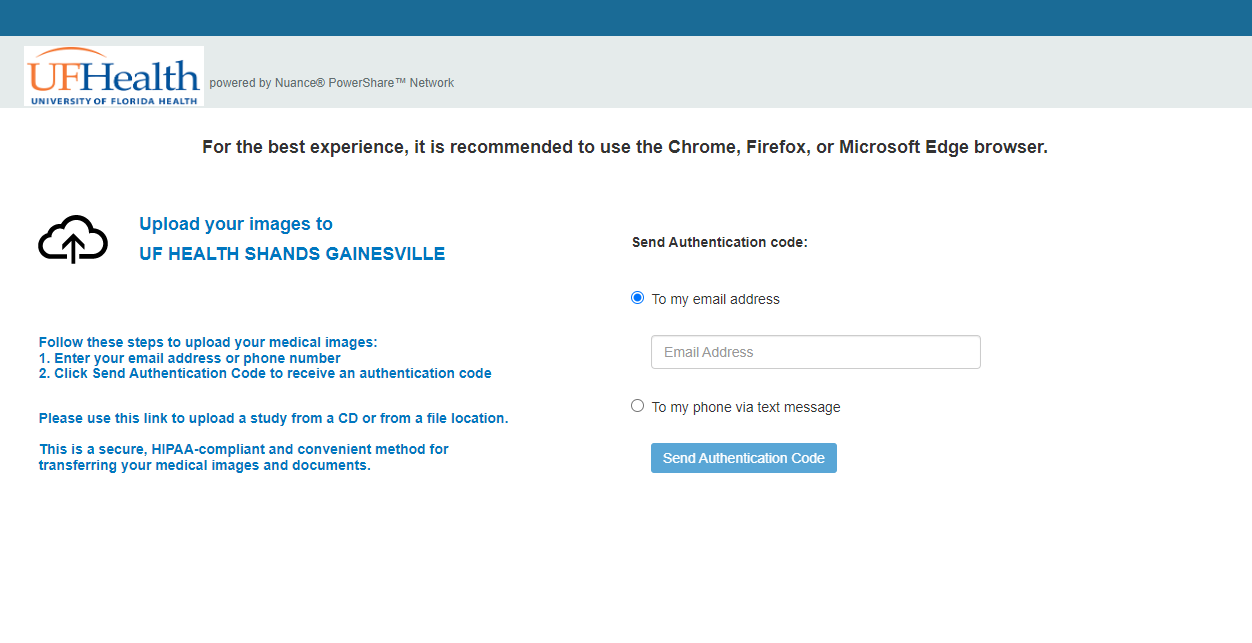Click "University of Florida Health" text under the logo
This screenshot has height=643, width=1252.
coord(114,101)
